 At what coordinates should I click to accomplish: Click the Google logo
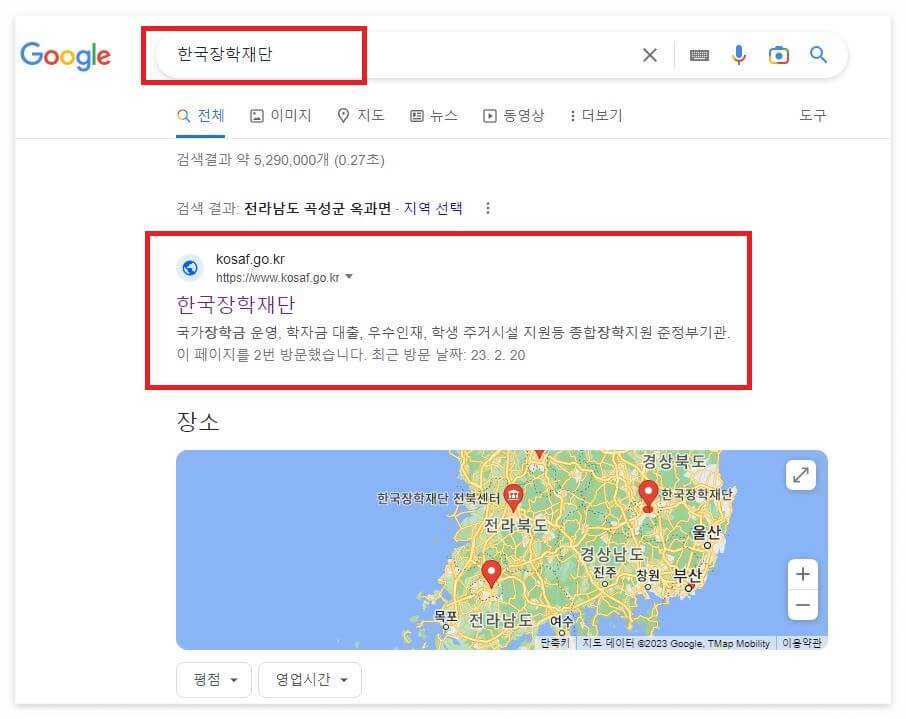tap(65, 56)
